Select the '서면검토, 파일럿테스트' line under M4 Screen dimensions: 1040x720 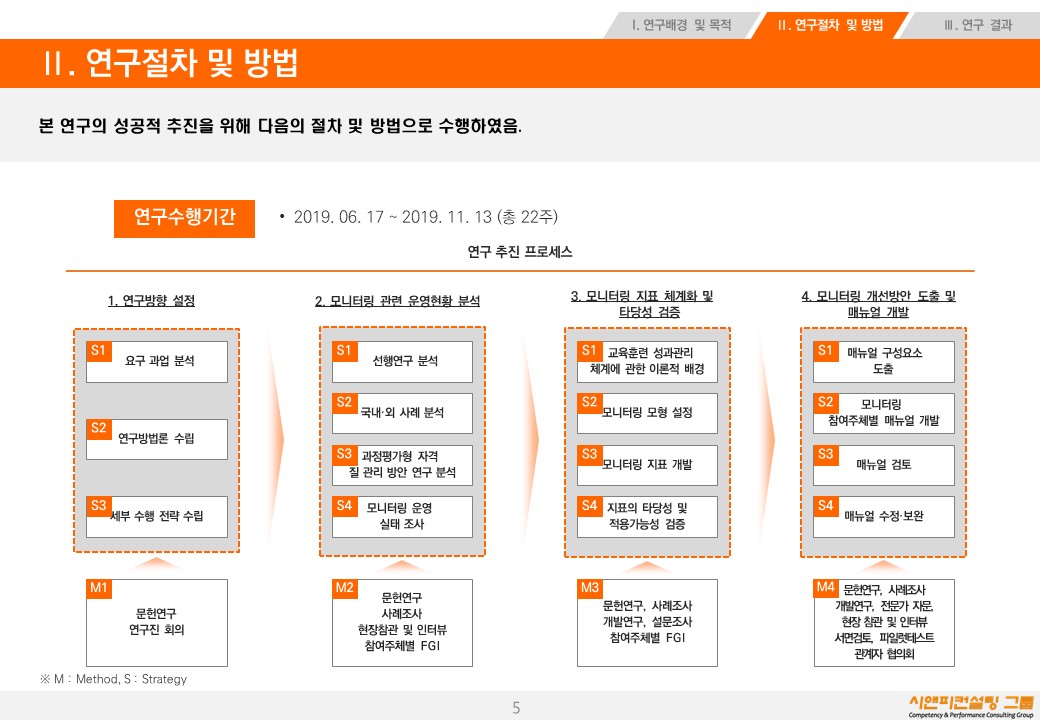click(x=884, y=638)
